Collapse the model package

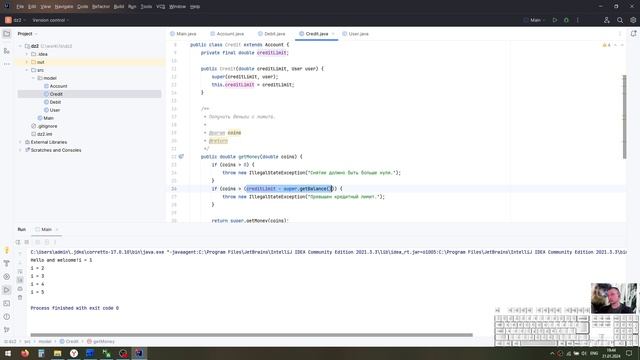click(33, 78)
